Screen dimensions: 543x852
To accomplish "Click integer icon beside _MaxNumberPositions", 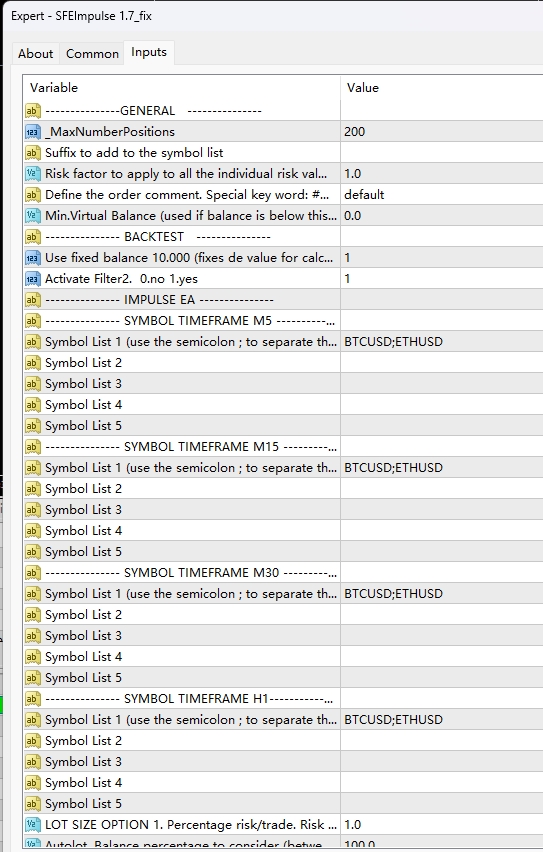I will coord(33,132).
